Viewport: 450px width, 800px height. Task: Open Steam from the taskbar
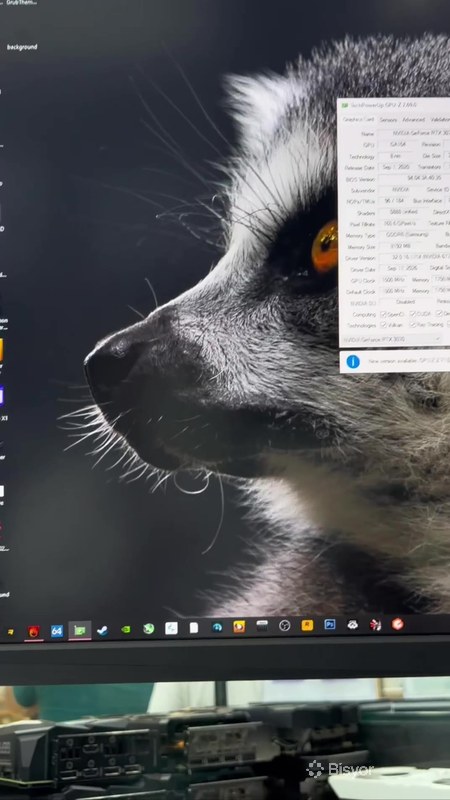pos(103,631)
